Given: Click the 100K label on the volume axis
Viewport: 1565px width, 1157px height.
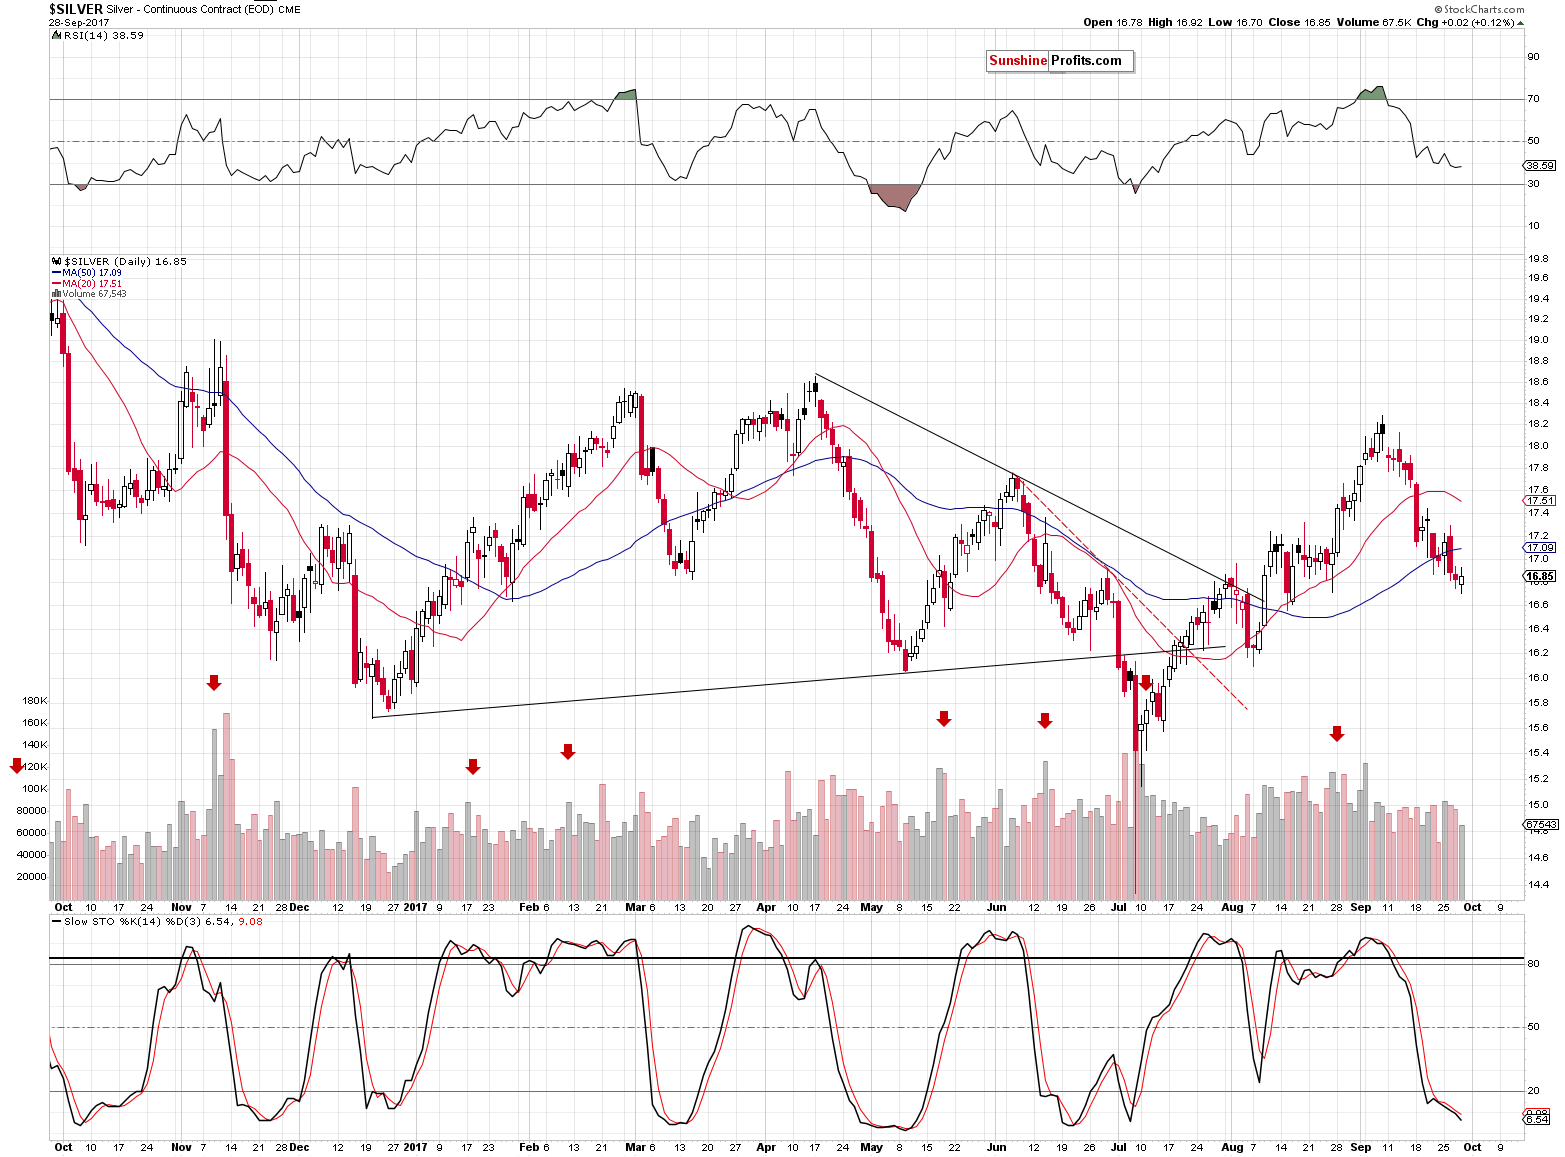Looking at the screenshot, I should coord(34,789).
